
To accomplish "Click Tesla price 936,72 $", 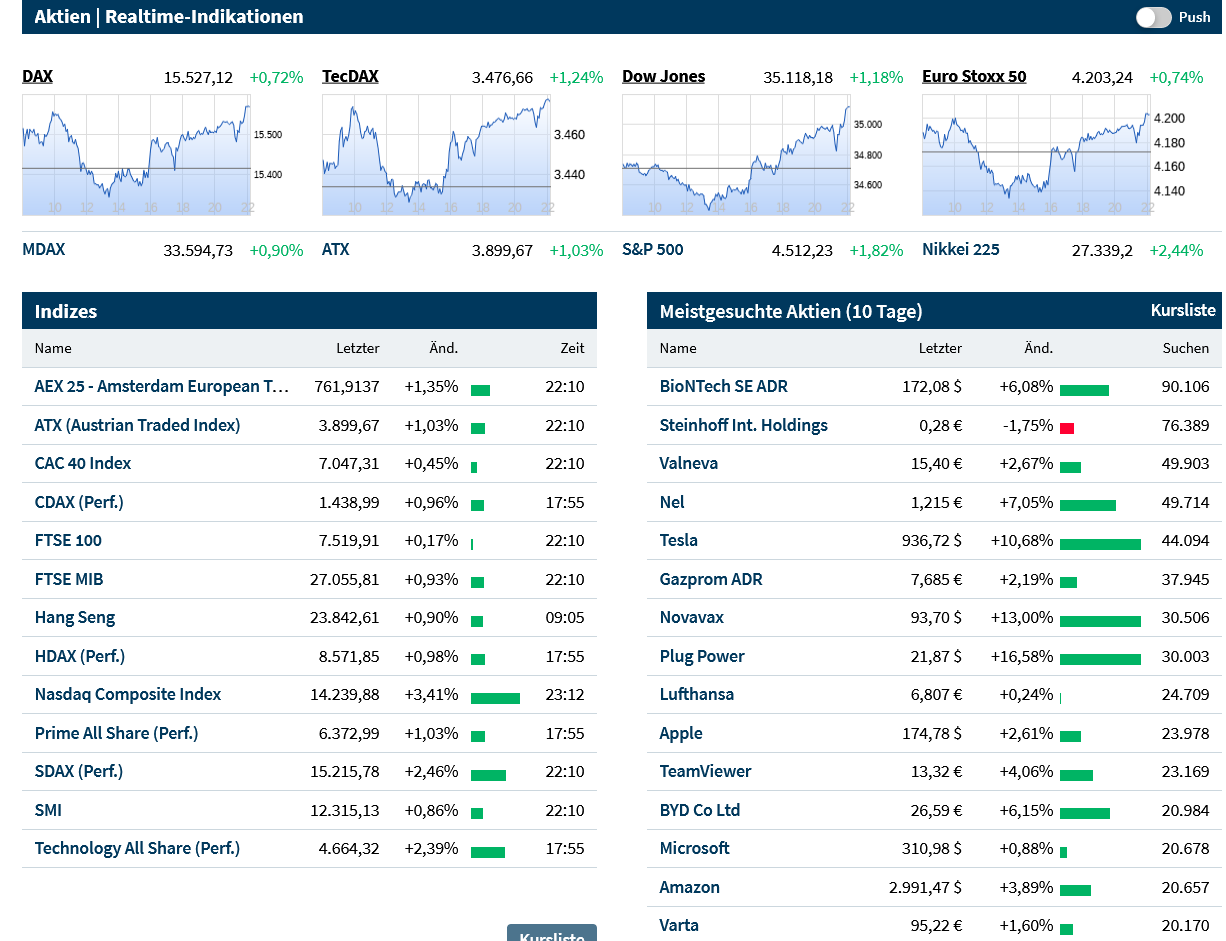I will pyautogui.click(x=932, y=541).
